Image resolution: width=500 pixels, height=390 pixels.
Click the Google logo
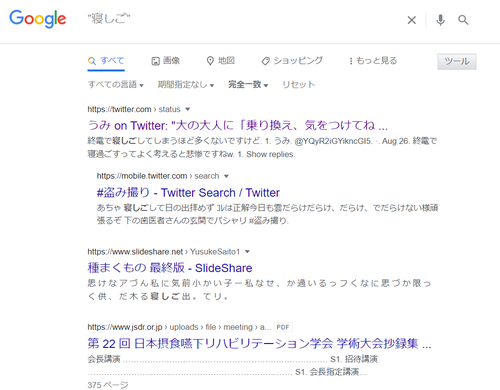tap(38, 19)
